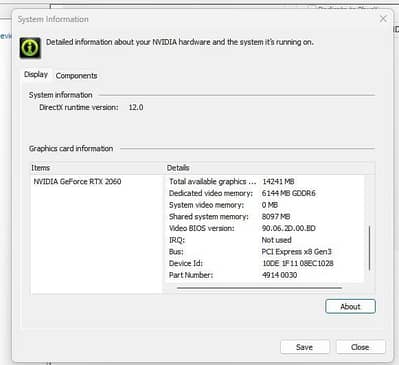Click the value Not used
Screen dimensions: 399x365
point(277,240)
